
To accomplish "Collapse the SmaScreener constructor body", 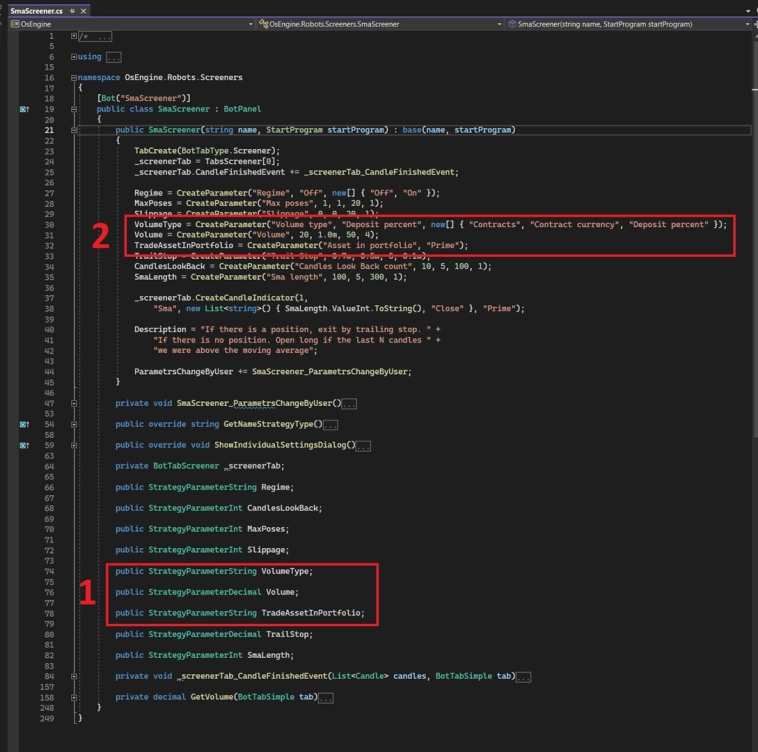I will tap(74, 130).
